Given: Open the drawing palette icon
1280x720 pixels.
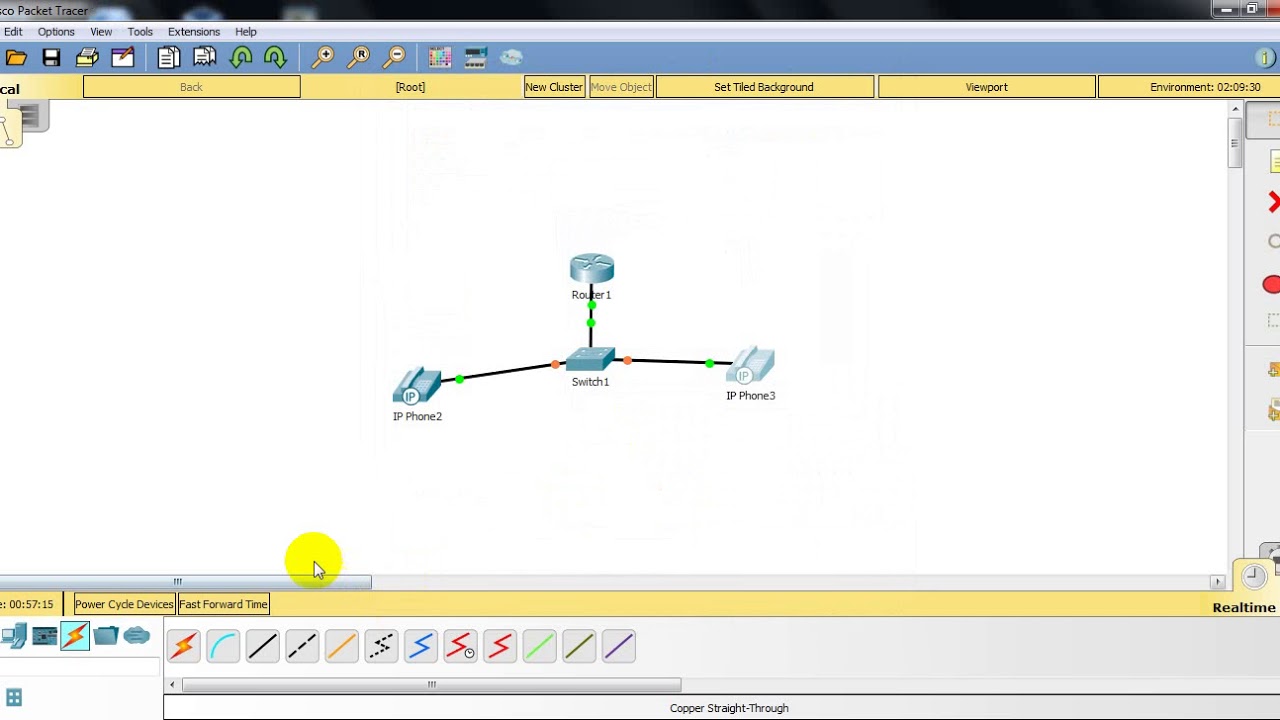Looking at the screenshot, I should pos(439,57).
